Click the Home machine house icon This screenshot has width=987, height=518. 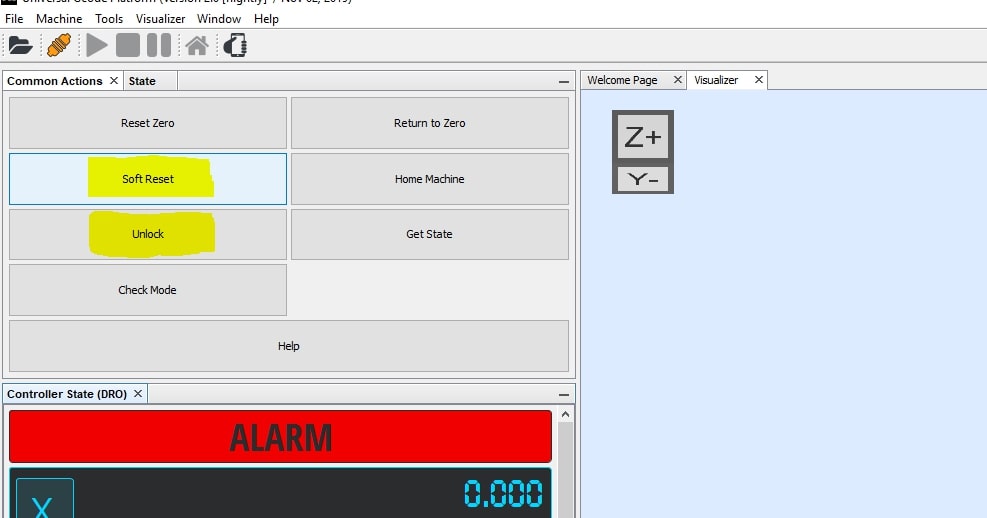point(197,45)
